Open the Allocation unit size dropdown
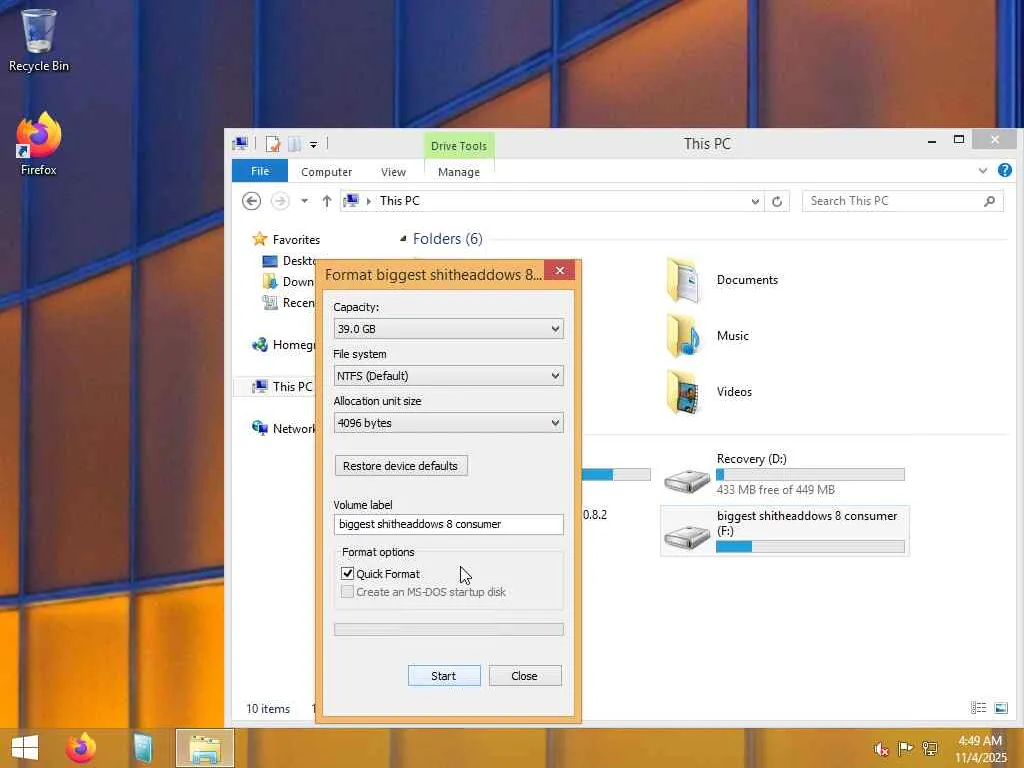 click(x=448, y=423)
